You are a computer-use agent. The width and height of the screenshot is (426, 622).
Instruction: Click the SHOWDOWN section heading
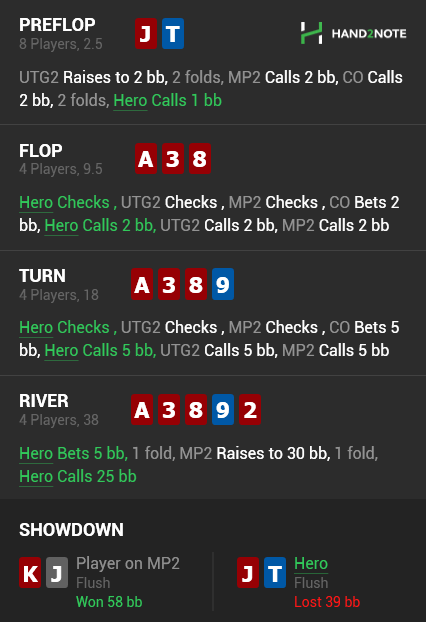click(x=71, y=530)
